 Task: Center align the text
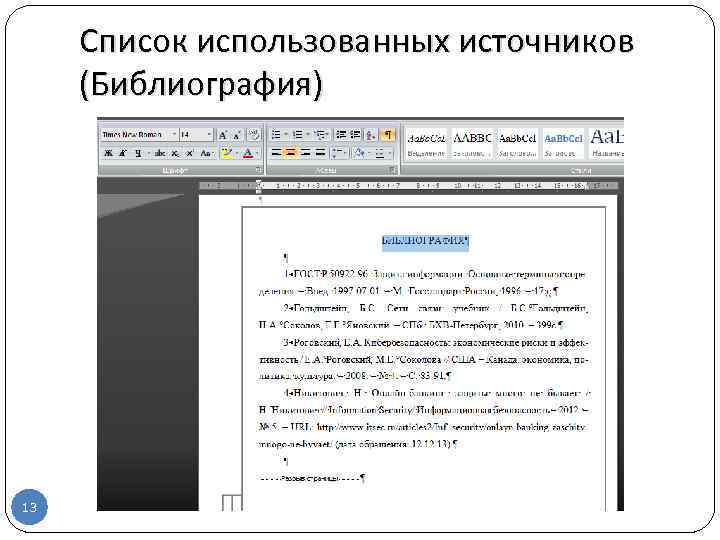pyautogui.click(x=291, y=153)
